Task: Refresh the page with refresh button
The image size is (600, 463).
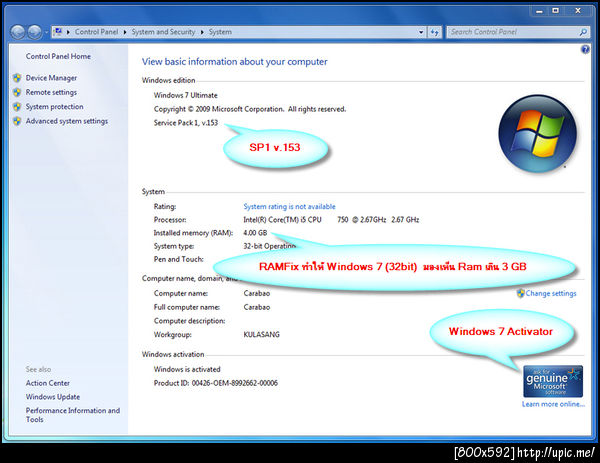Action: tap(434, 32)
